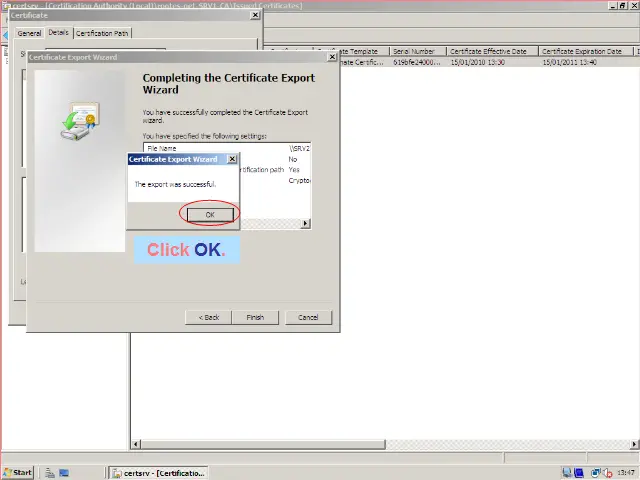Switch to the General certificate tab
This screenshot has height=480, width=640.
28,33
